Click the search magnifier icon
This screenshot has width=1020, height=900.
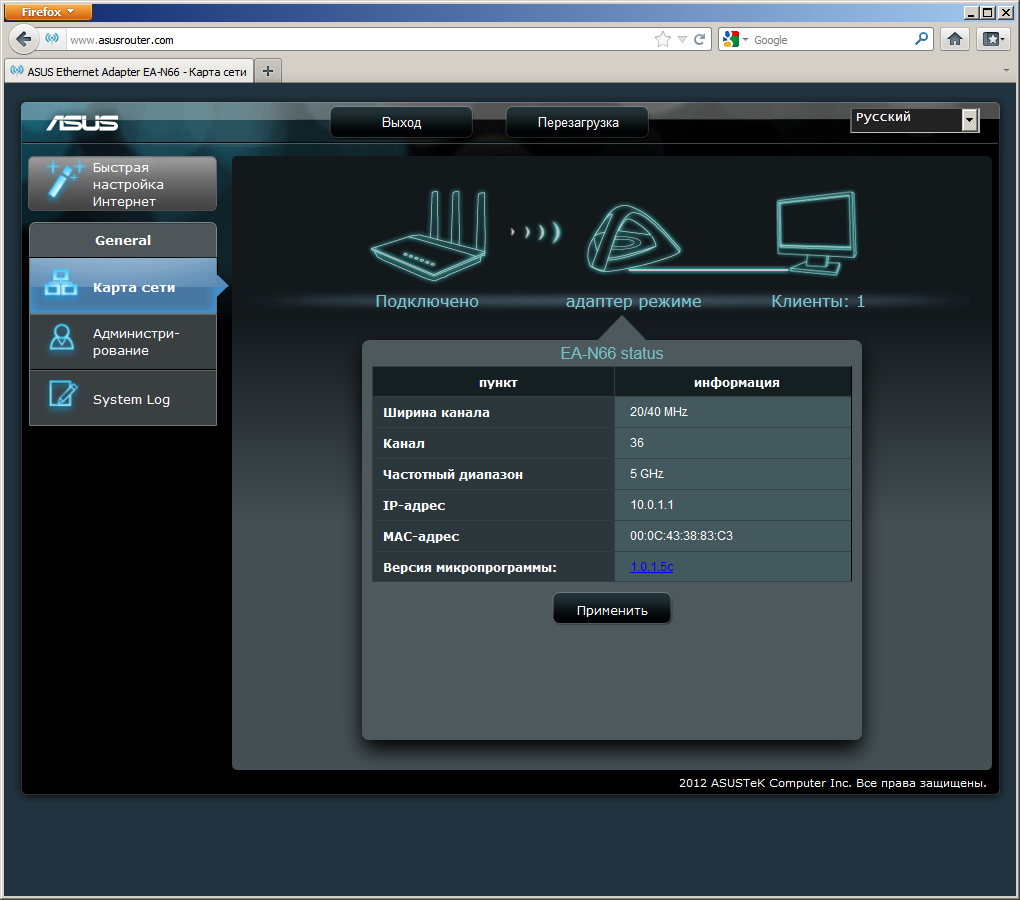click(921, 39)
